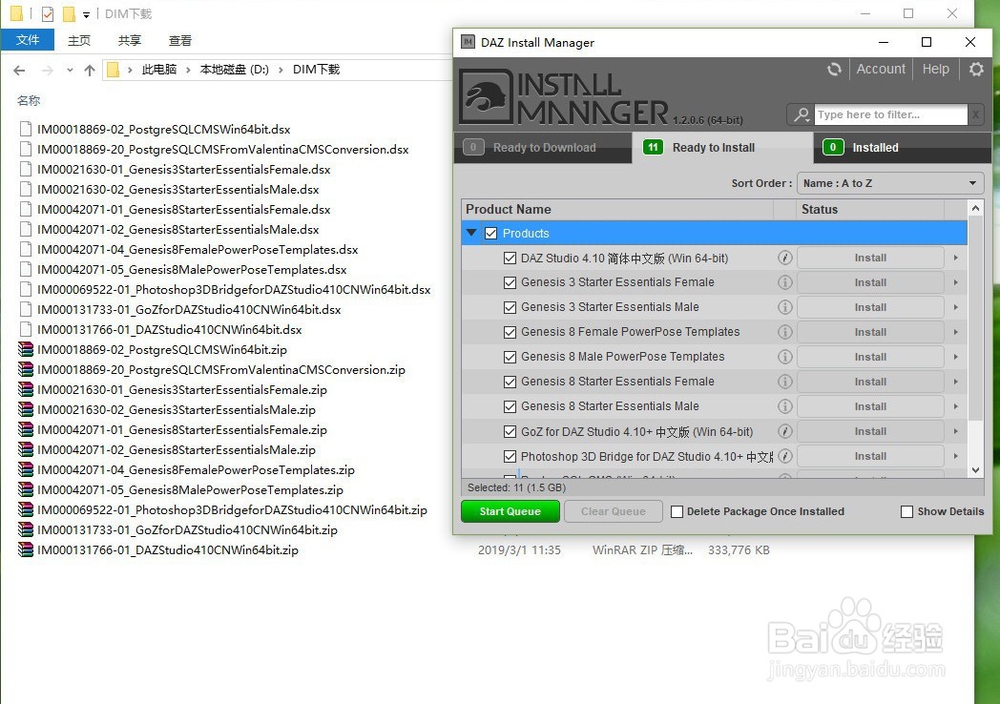Switch to Ready to Download tab
Screen dimensions: 1000x704
[543, 148]
